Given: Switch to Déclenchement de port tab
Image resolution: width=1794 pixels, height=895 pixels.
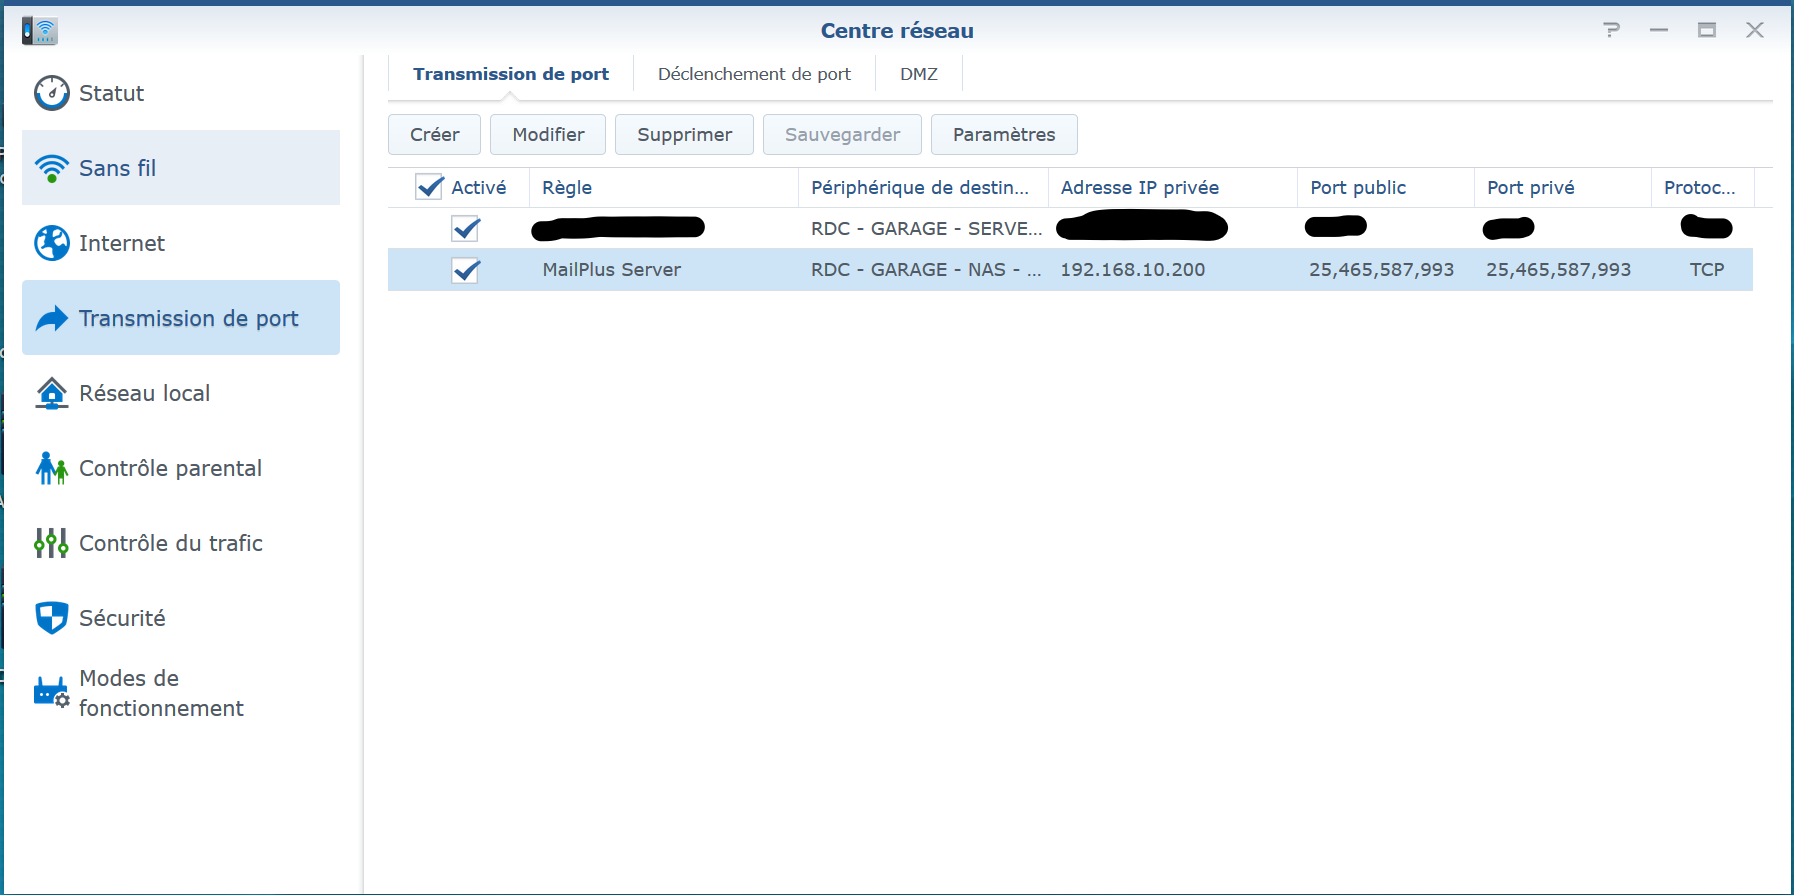Looking at the screenshot, I should [754, 74].
